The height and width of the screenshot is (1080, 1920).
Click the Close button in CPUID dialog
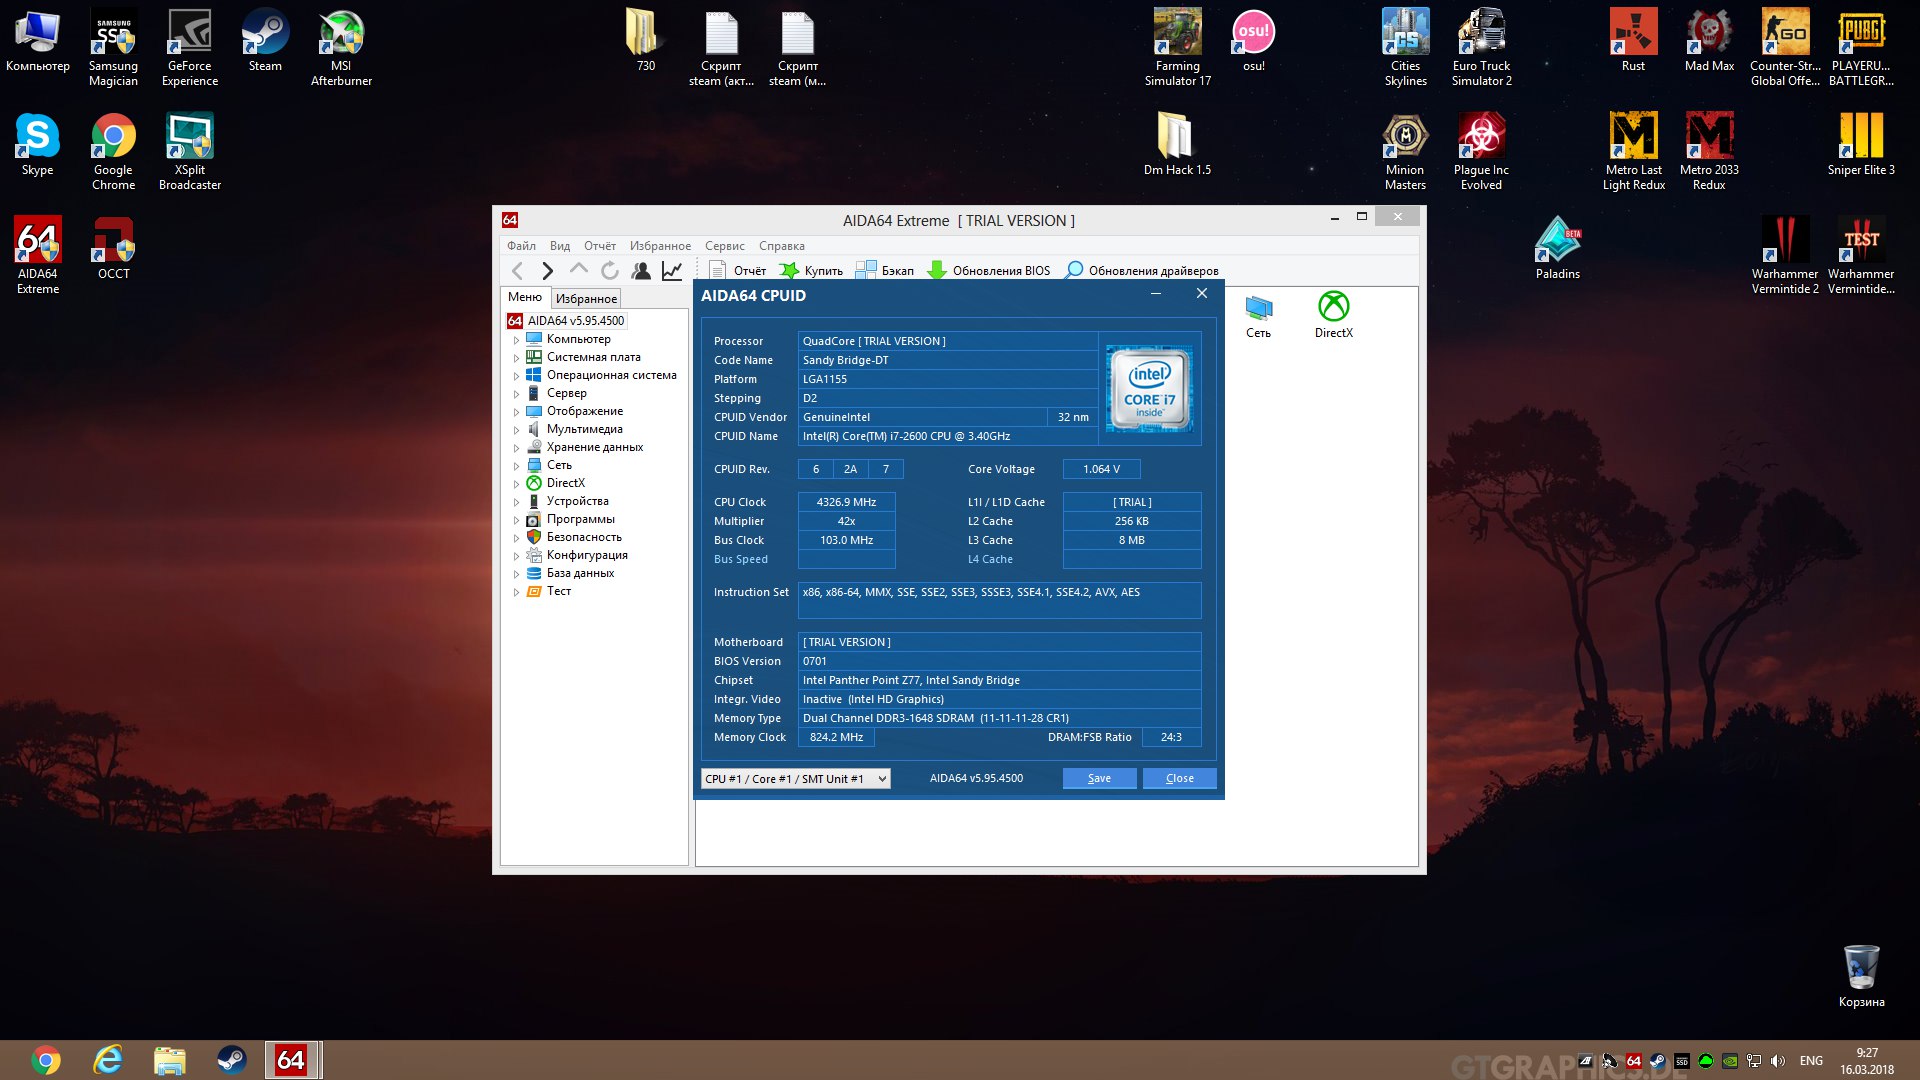(x=1179, y=779)
